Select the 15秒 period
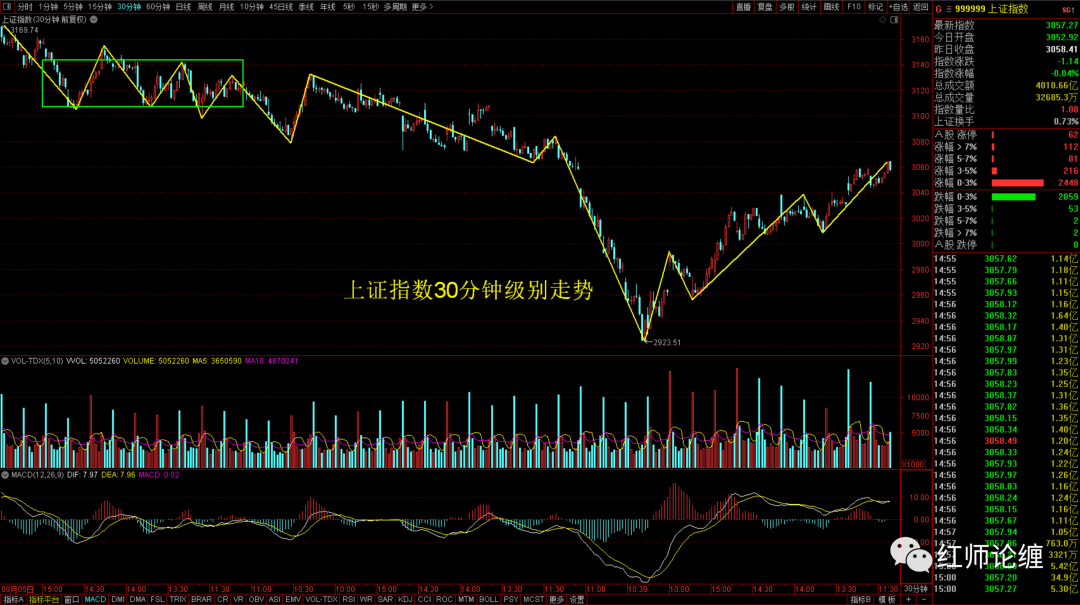 [x=371, y=7]
